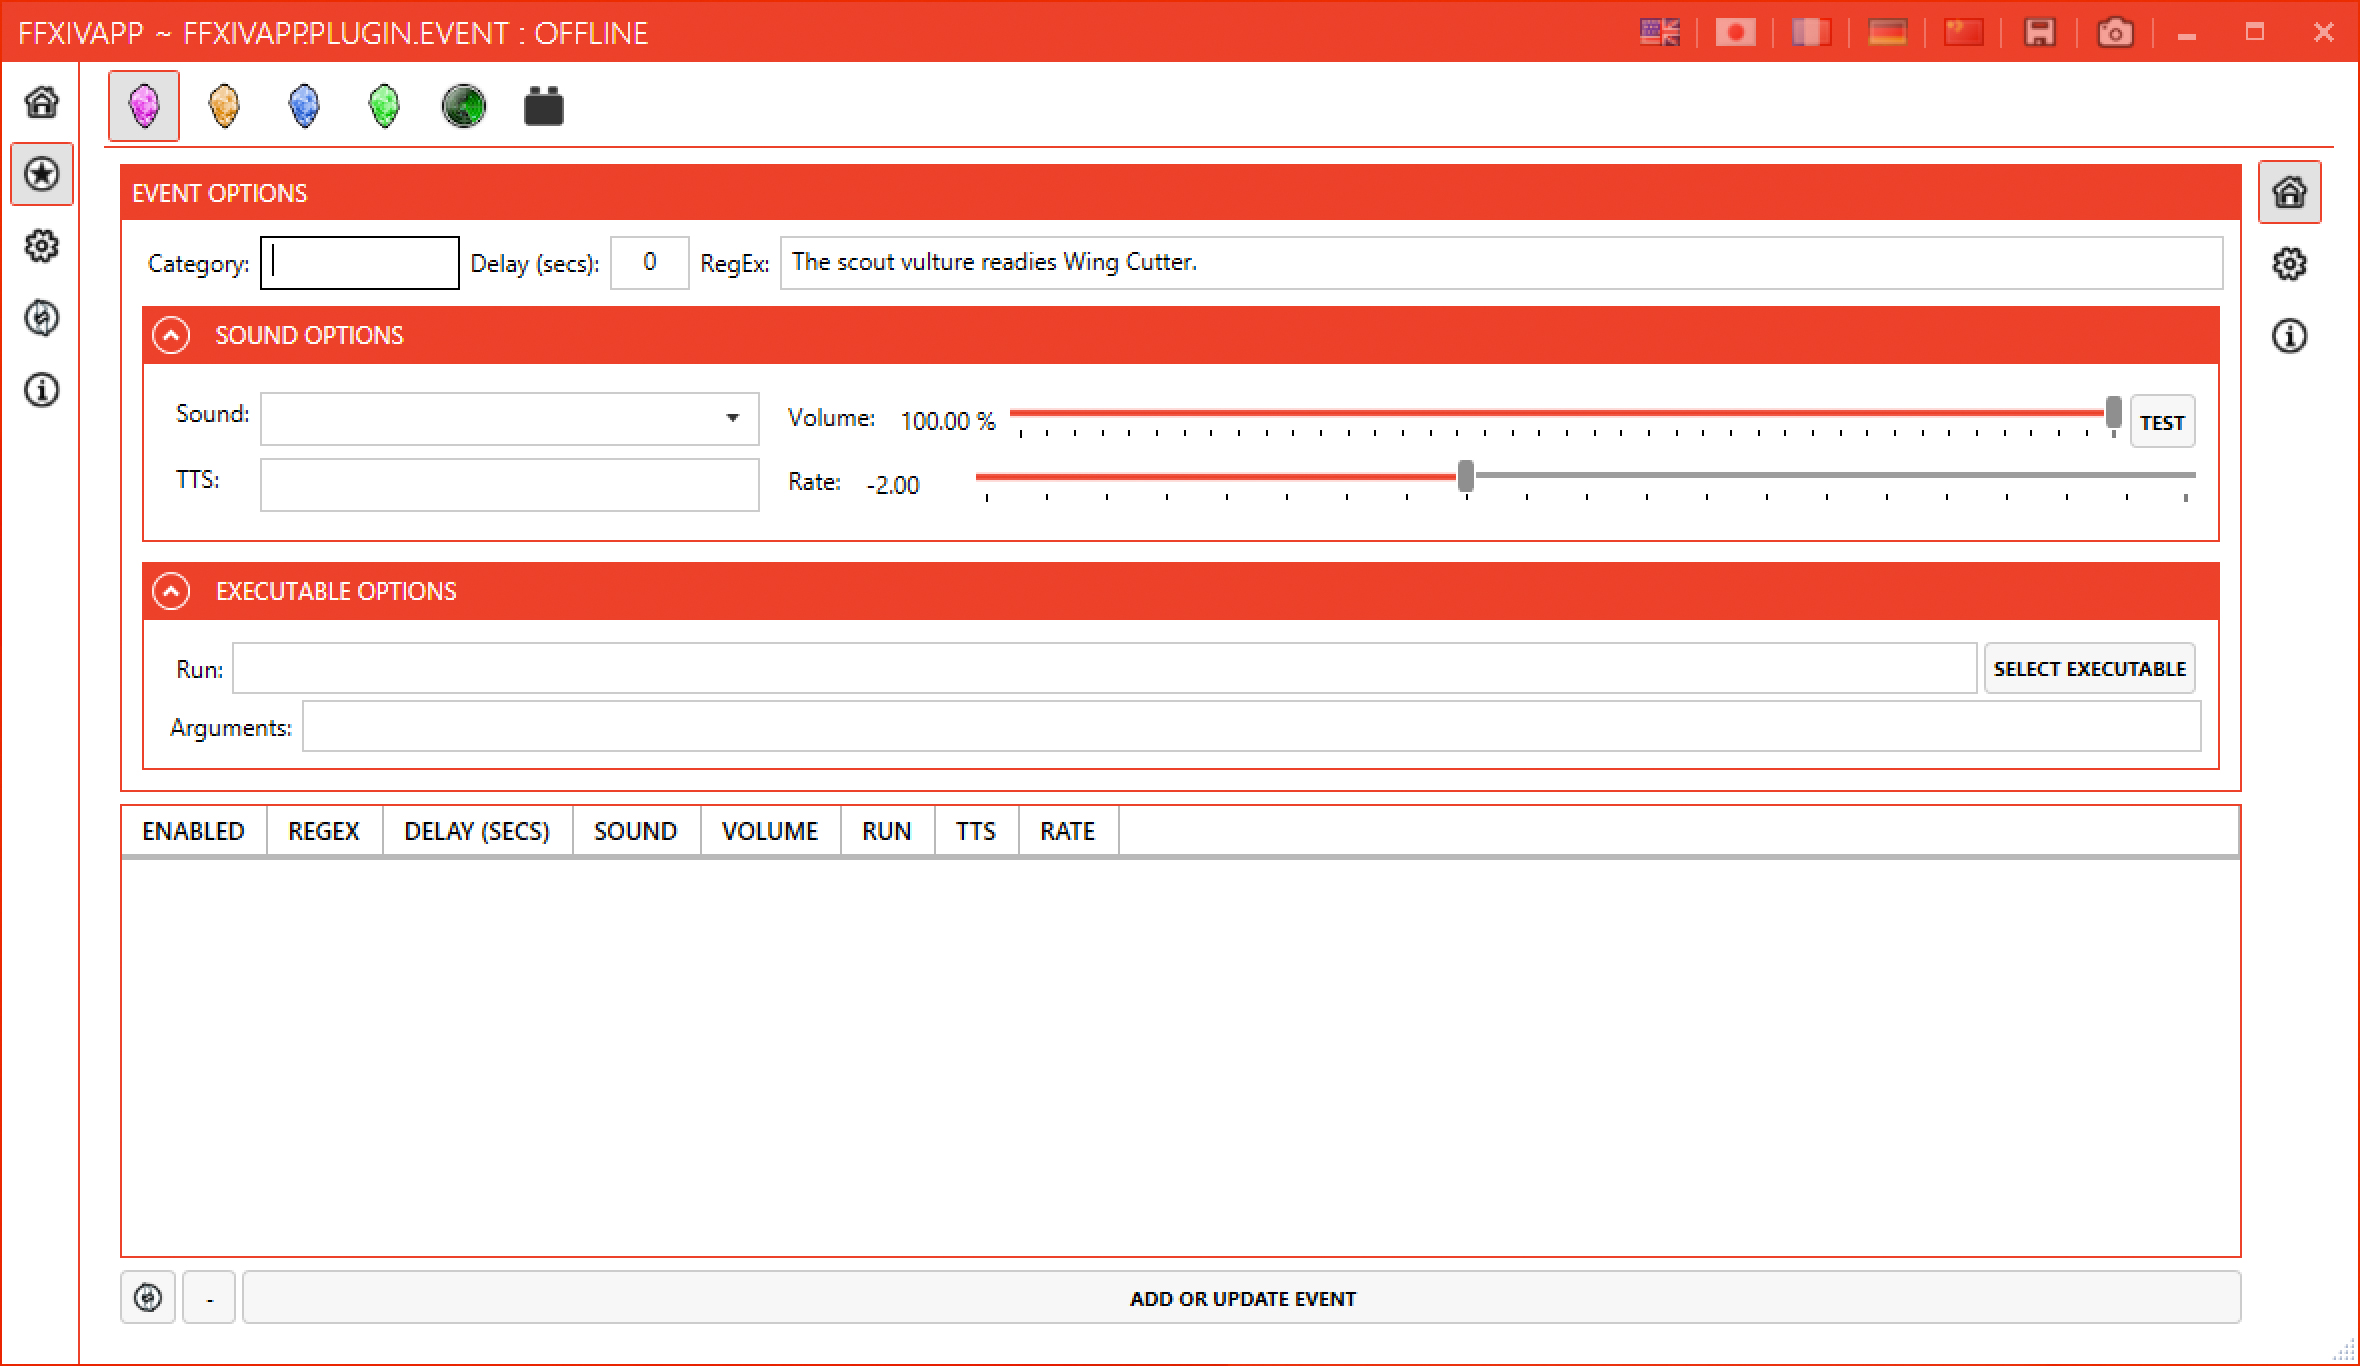Click the refresh events icon button
The height and width of the screenshot is (1366, 2360).
click(x=148, y=1298)
